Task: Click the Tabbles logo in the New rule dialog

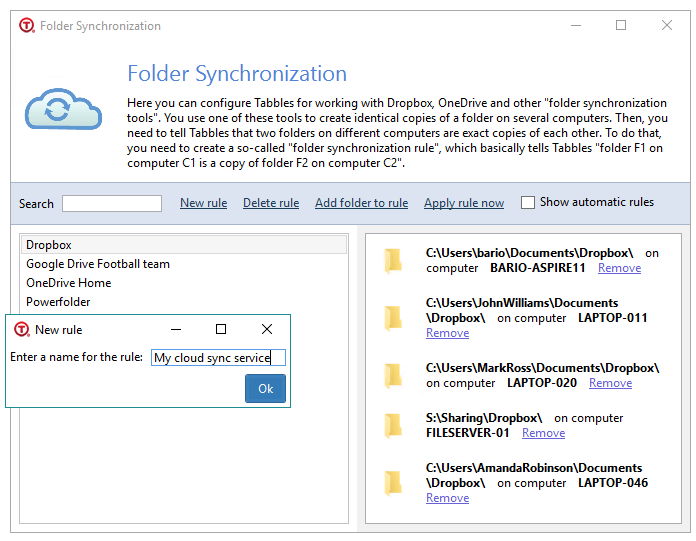Action: click(x=22, y=329)
